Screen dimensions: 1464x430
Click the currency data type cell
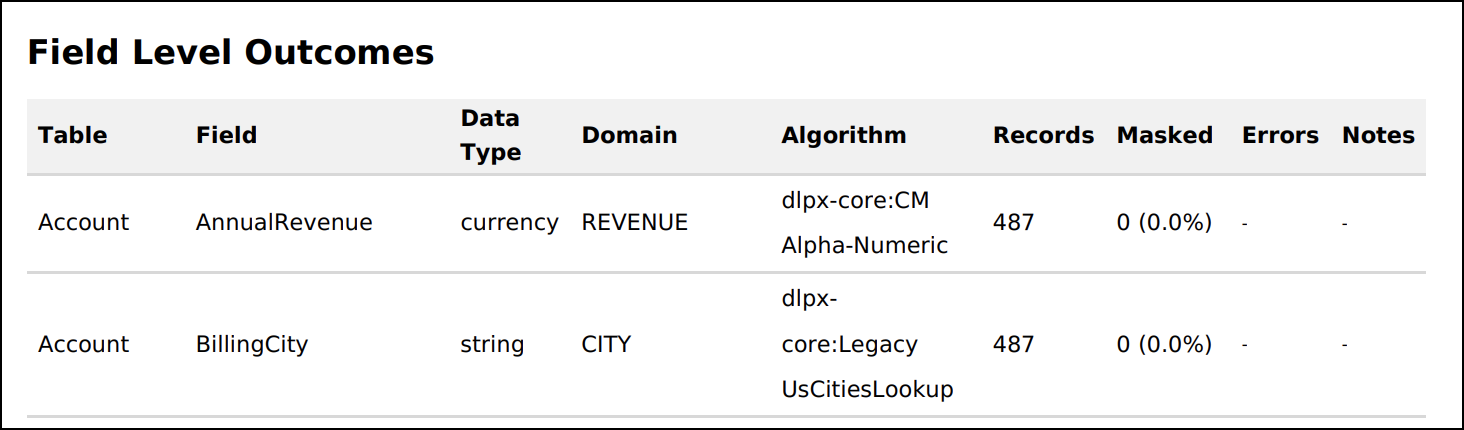click(x=509, y=223)
